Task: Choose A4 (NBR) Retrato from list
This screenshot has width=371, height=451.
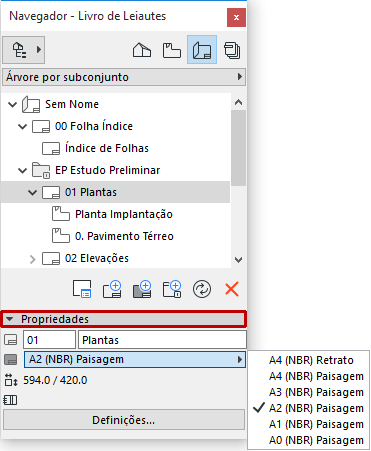Action: [311, 360]
